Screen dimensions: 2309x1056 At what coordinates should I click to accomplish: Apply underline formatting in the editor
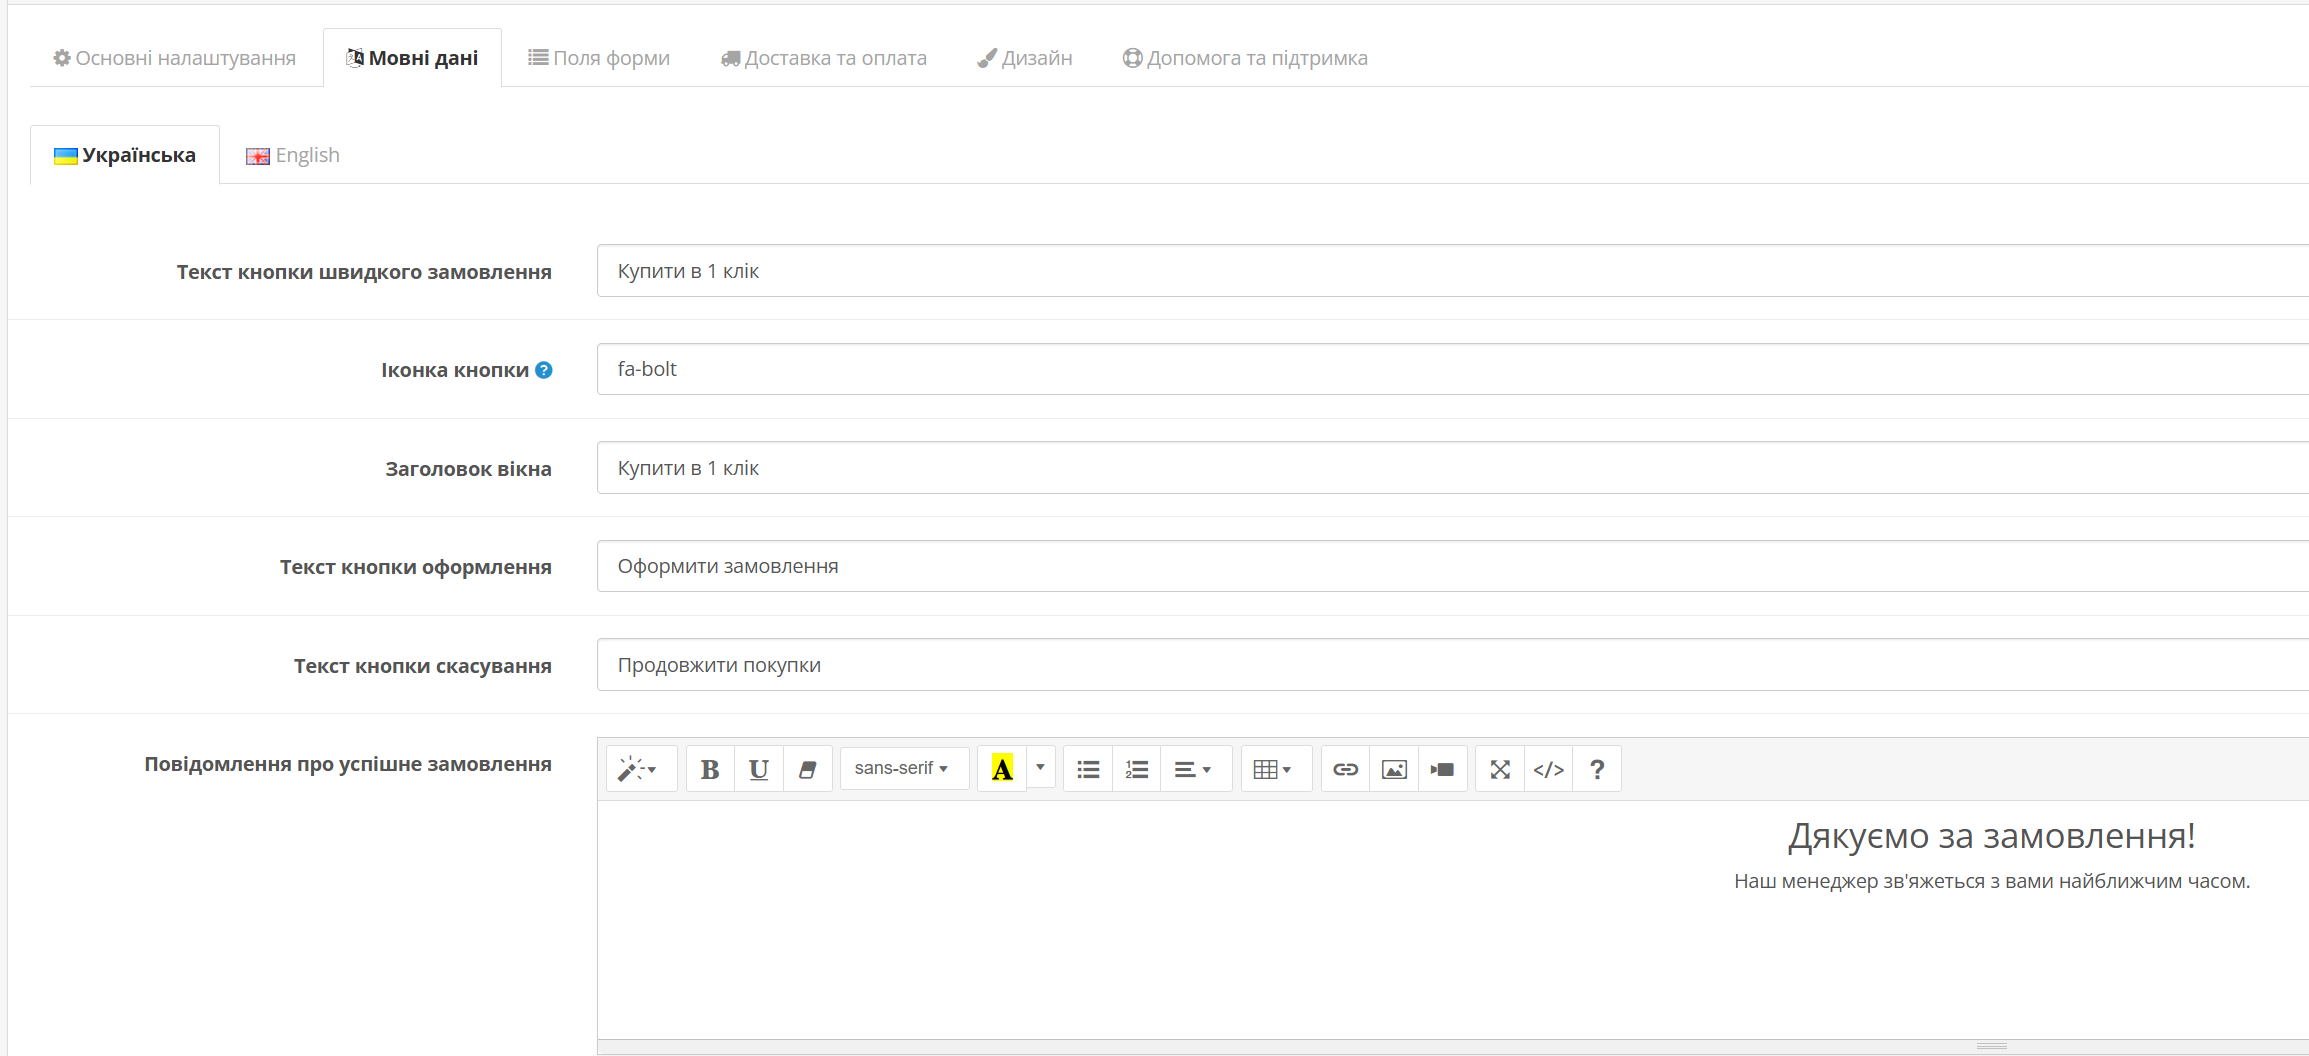[759, 769]
